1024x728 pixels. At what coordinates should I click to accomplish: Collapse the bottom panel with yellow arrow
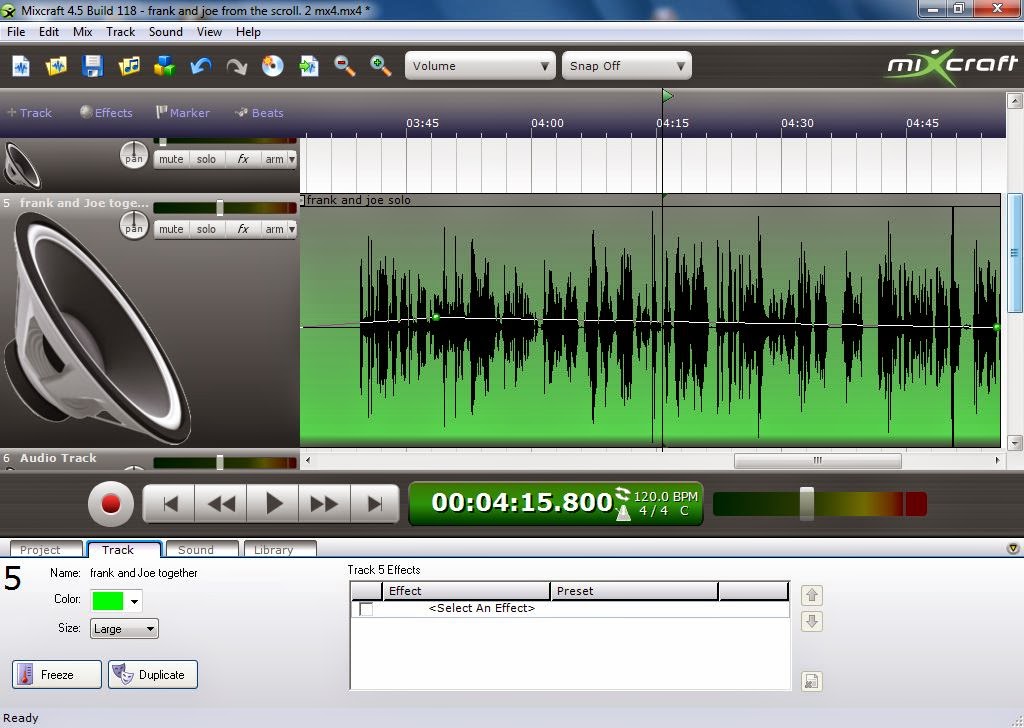(x=1013, y=548)
